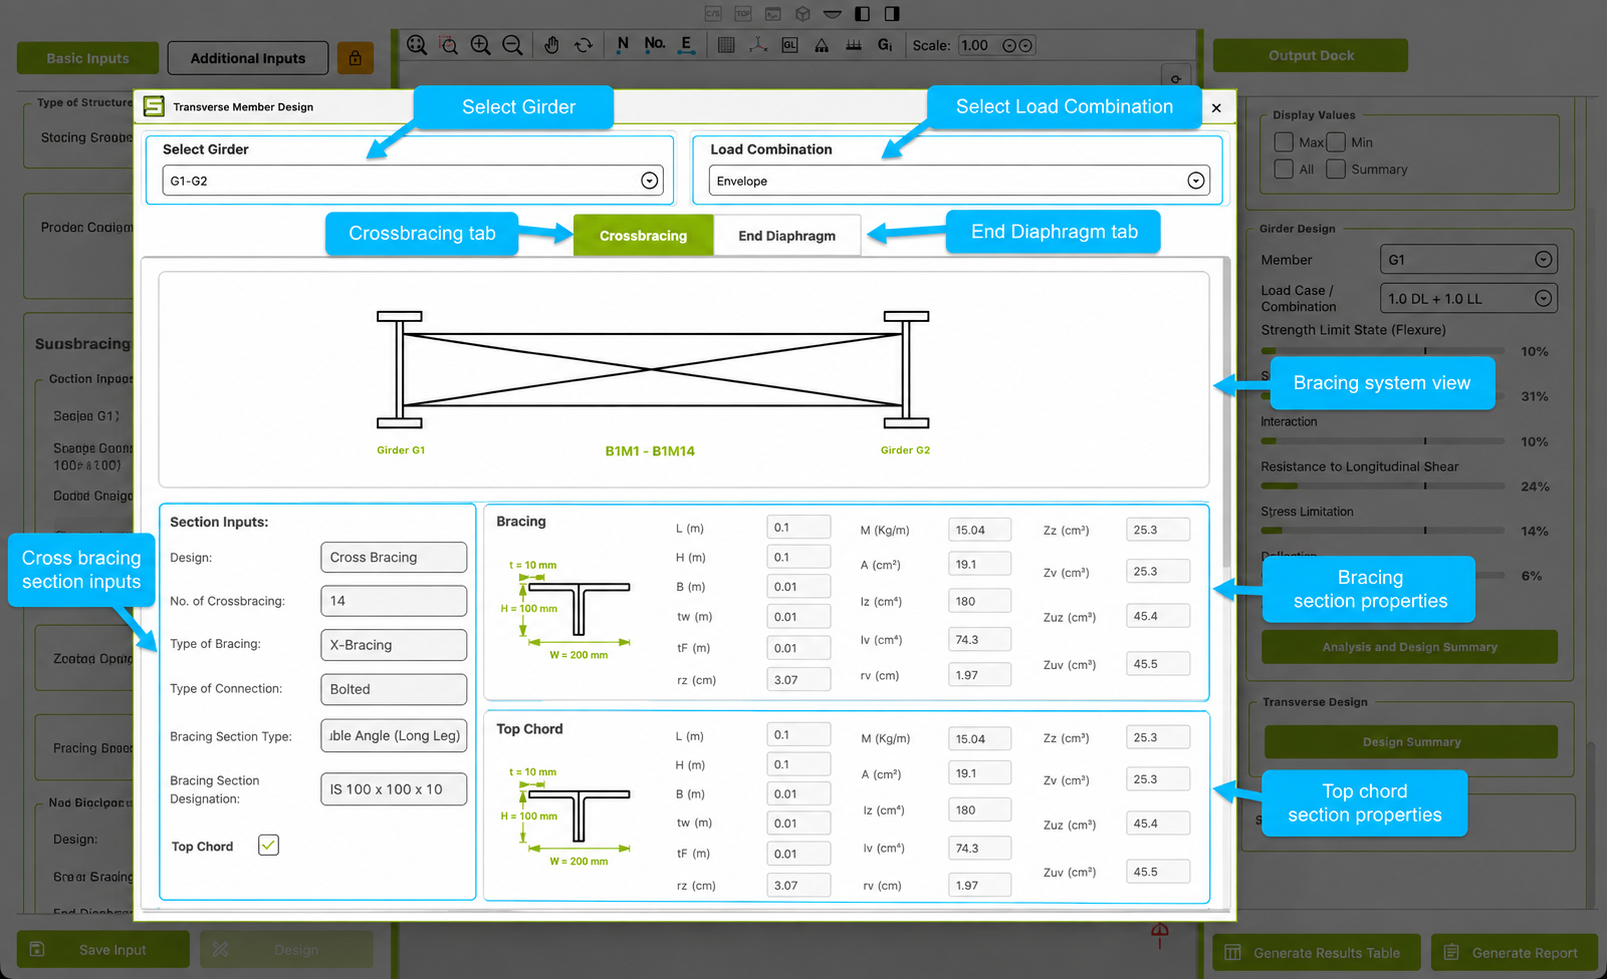Toggle the No. numbering icon

pyautogui.click(x=655, y=44)
